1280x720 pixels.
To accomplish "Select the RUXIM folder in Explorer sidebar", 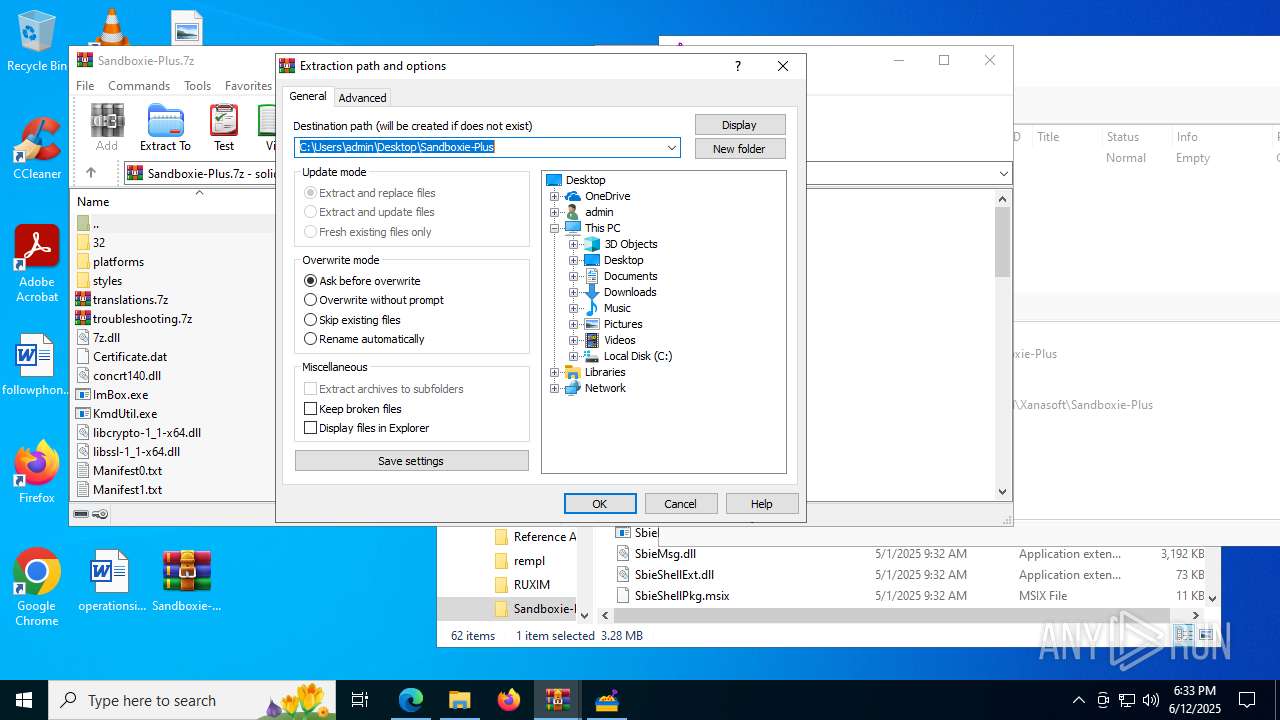I will click(531, 585).
